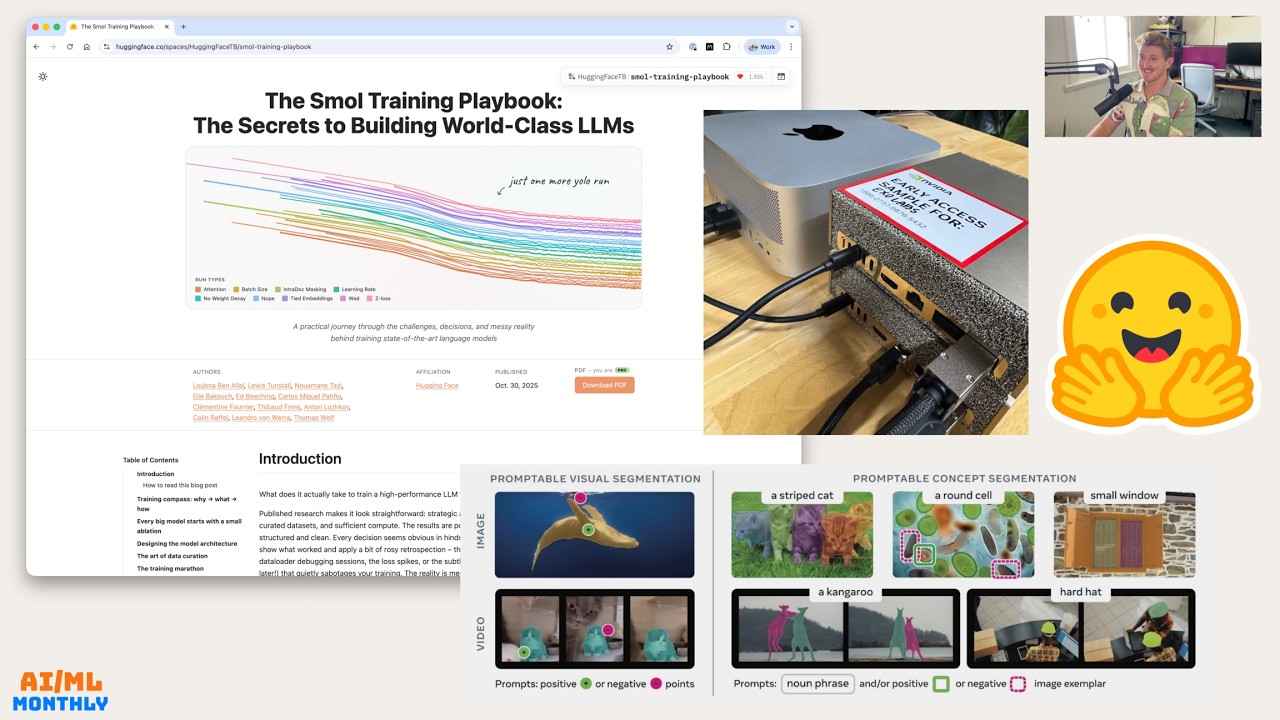Screen dimensions: 1280x720
Task: Click the 'a kangaroo' video example
Action: click(x=846, y=628)
